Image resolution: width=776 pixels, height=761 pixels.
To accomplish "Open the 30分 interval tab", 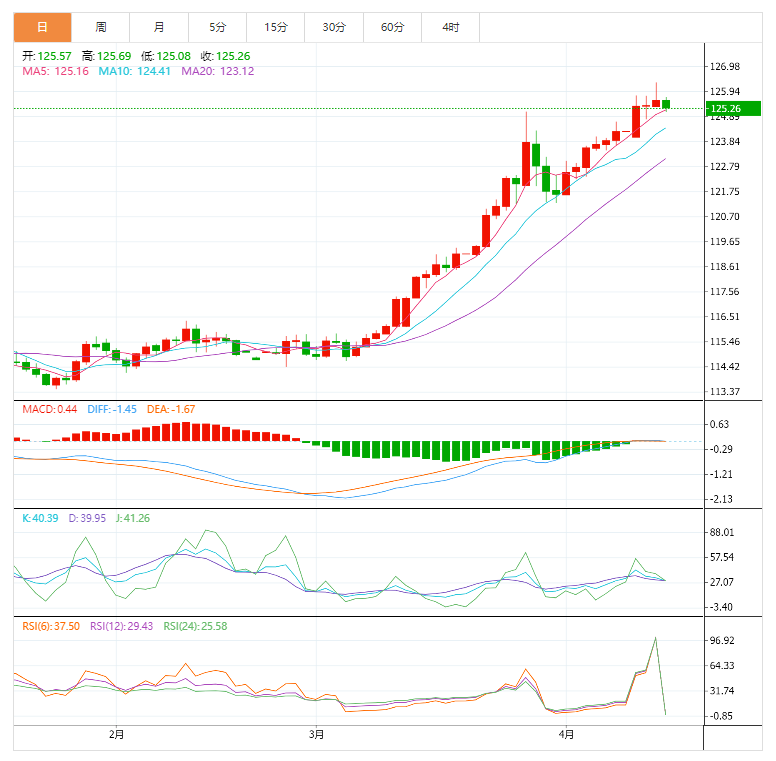I will (x=334, y=27).
